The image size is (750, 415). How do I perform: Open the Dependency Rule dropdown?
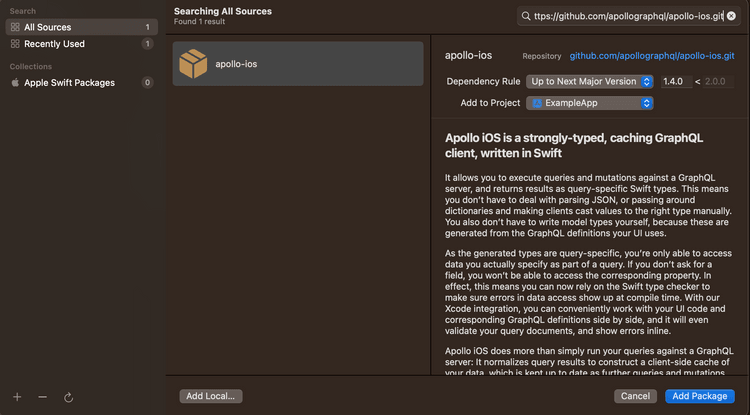590,82
